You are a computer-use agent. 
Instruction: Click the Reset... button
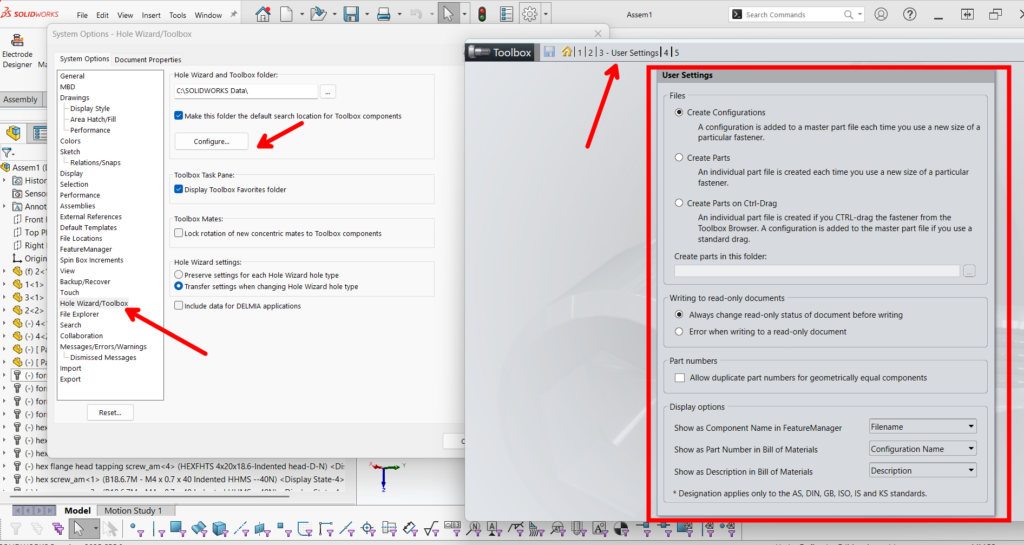(x=110, y=413)
